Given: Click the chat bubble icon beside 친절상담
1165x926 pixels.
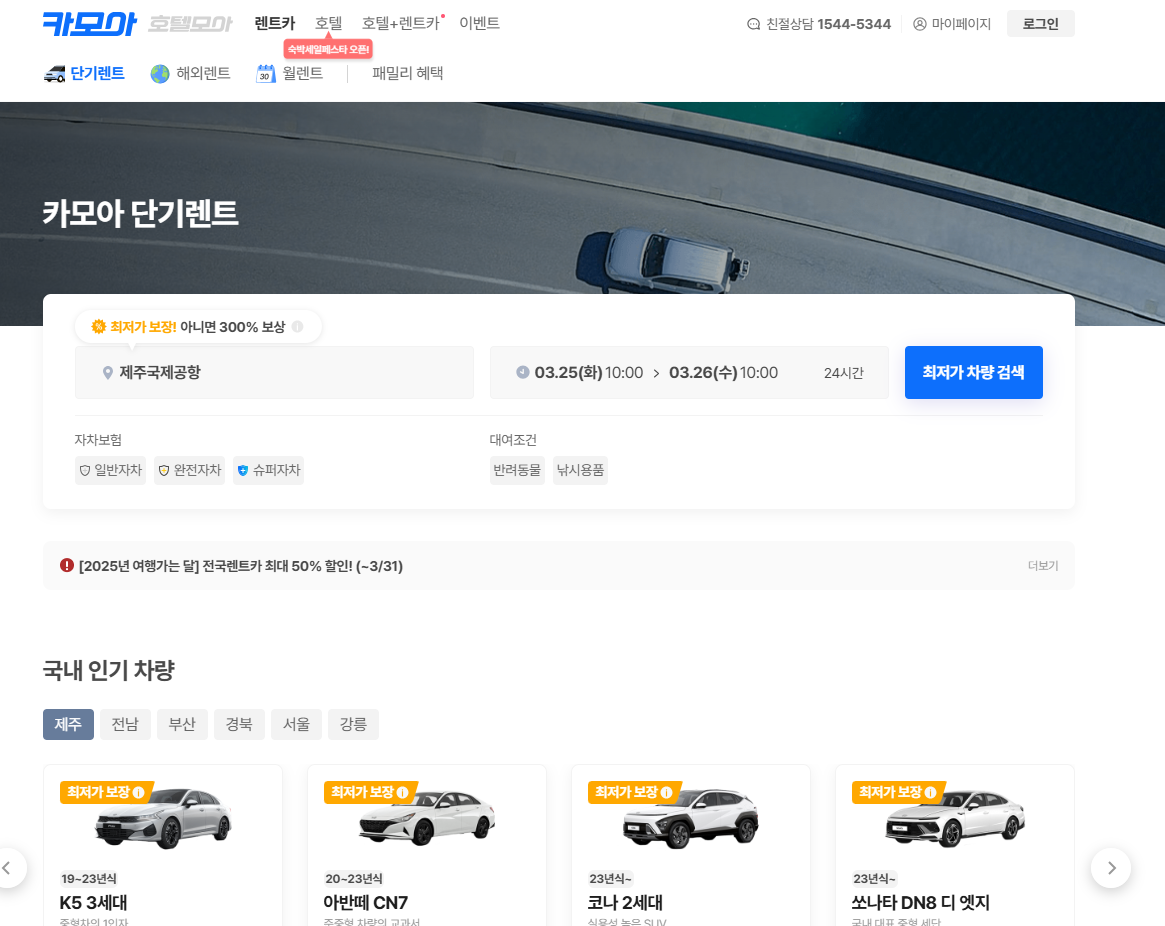Looking at the screenshot, I should pos(753,23).
